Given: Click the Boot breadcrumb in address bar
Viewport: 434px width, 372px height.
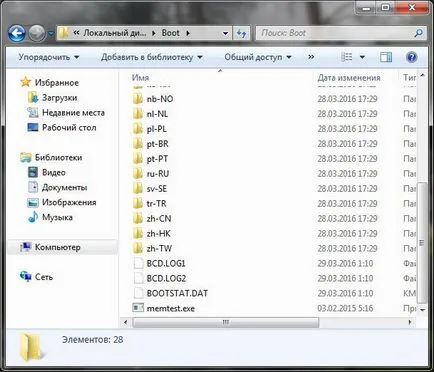Looking at the screenshot, I should 170,33.
